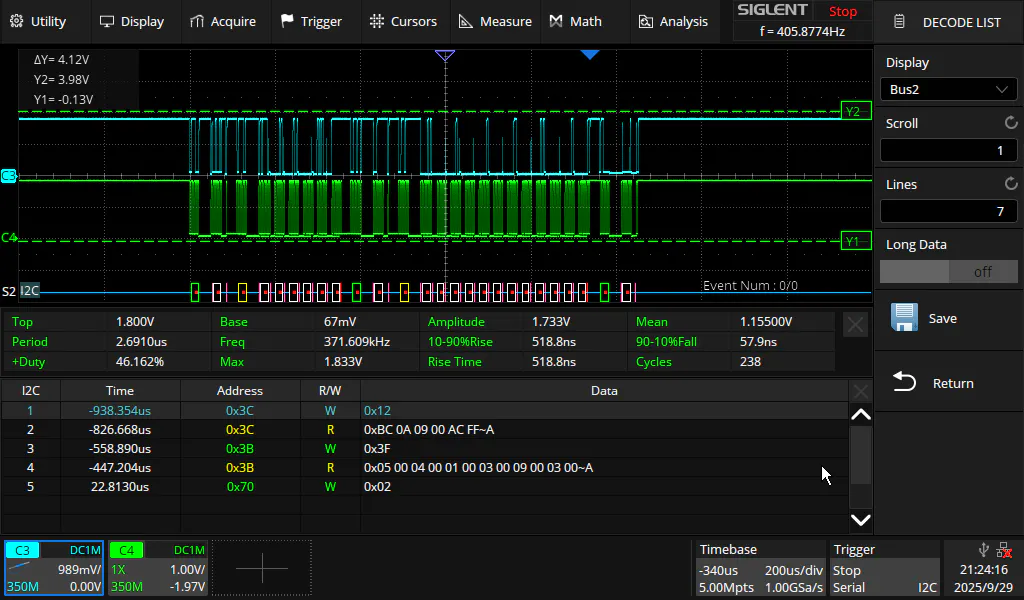Close the I2C decode list table

click(859, 391)
